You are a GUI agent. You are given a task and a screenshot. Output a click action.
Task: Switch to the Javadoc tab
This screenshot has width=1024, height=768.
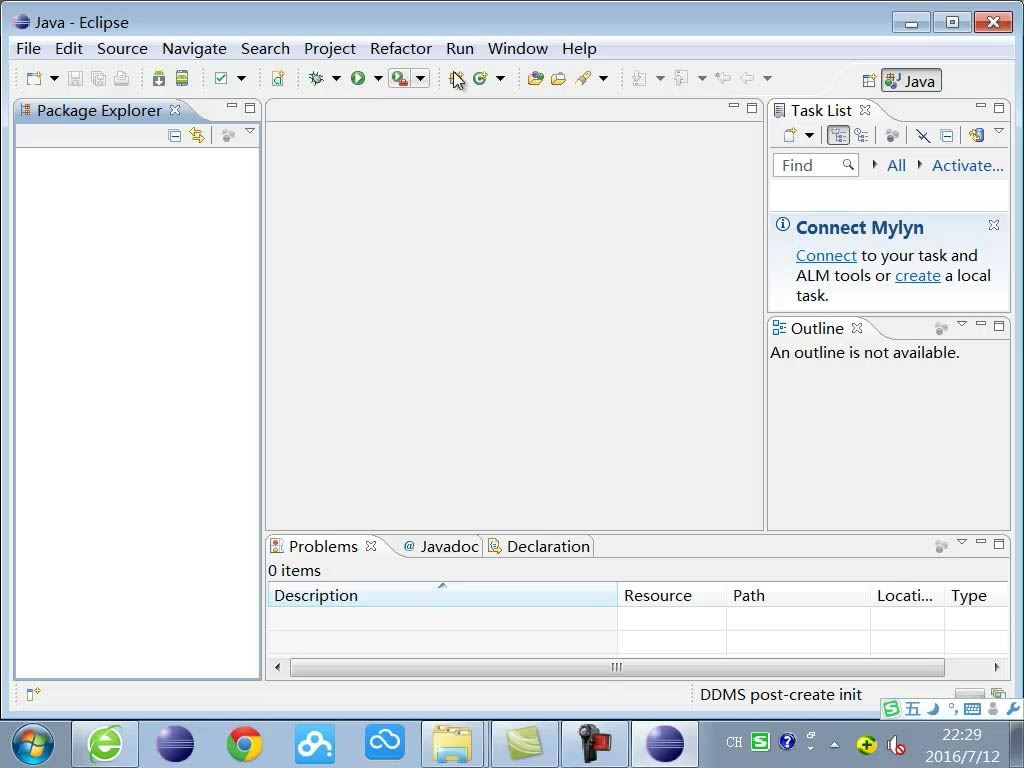pos(440,546)
